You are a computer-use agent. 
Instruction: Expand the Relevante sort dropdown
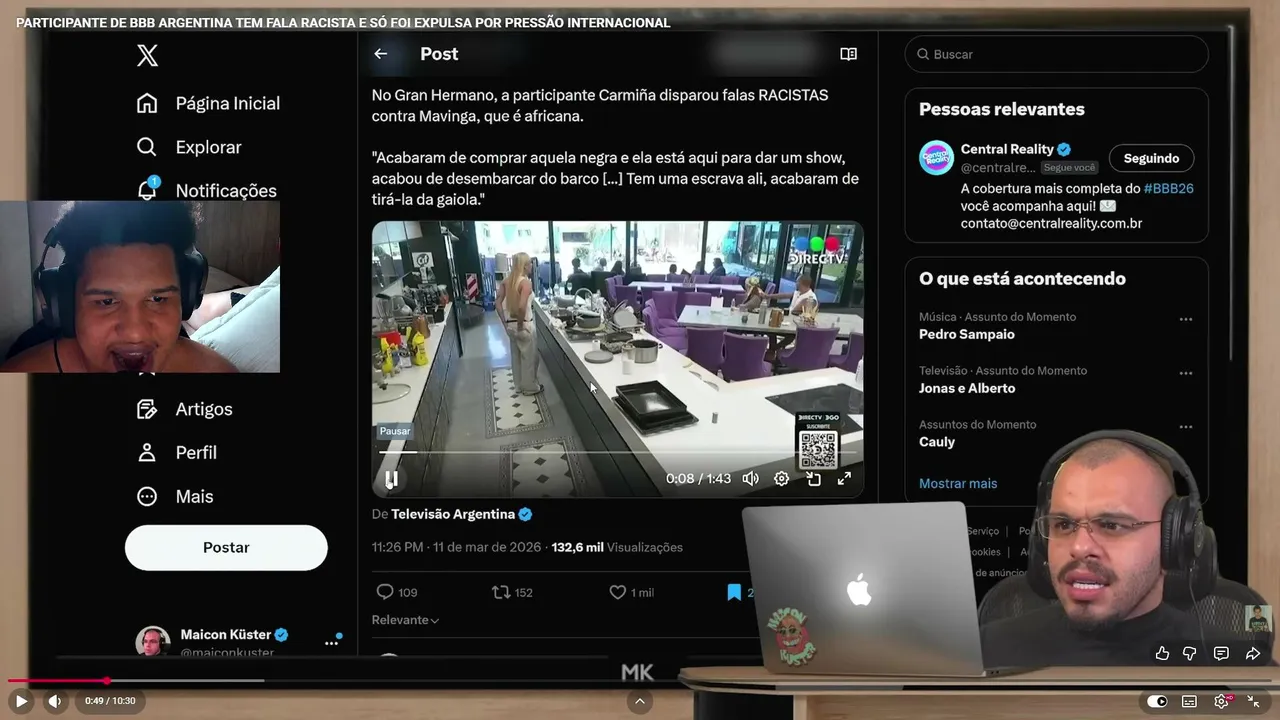click(x=406, y=620)
